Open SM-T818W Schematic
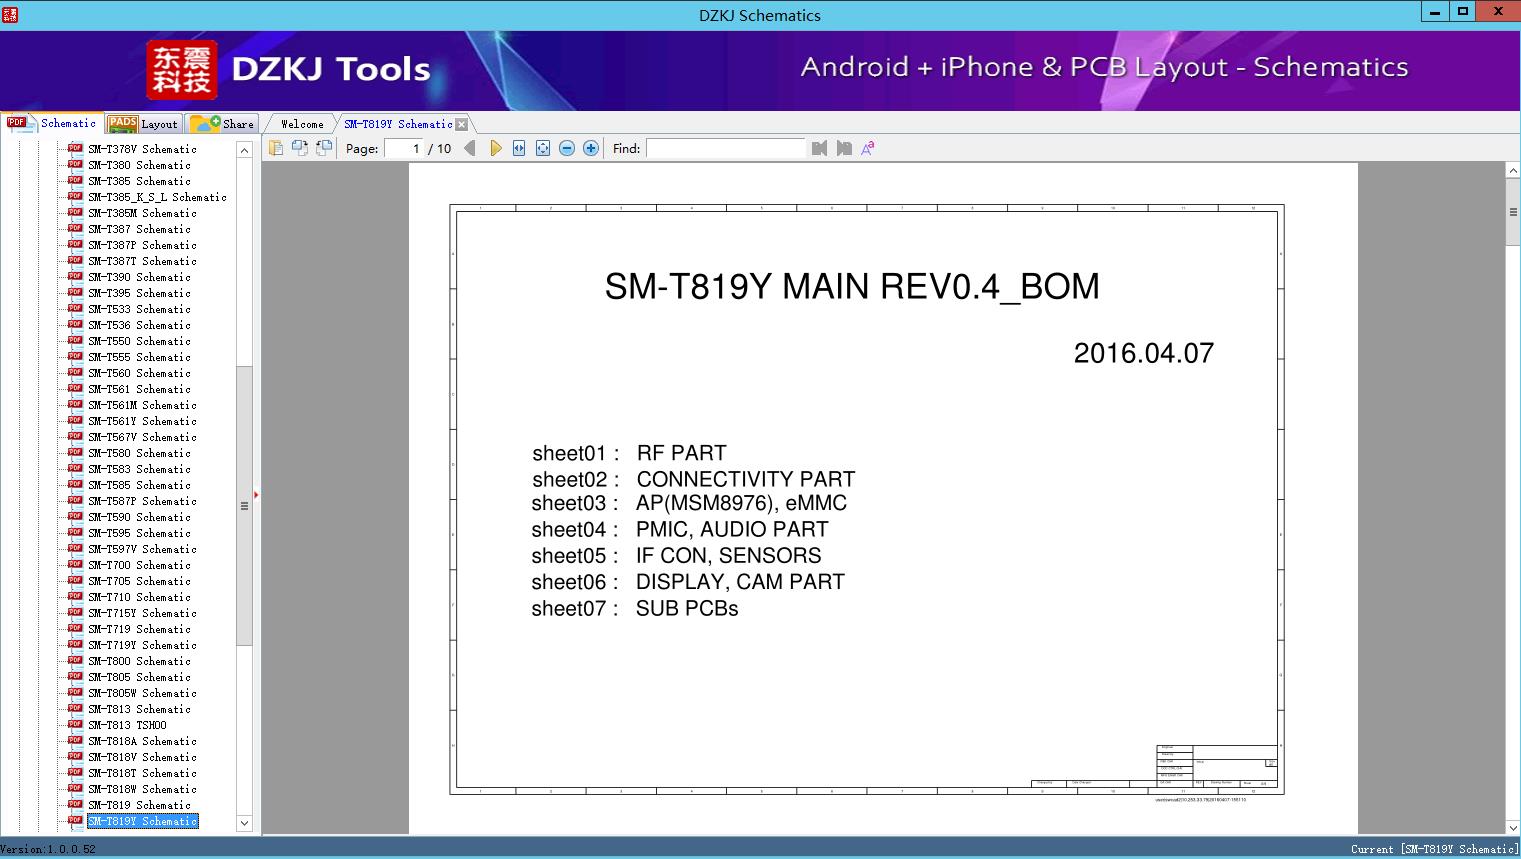Screen dimensions: 1521x859 [142, 789]
